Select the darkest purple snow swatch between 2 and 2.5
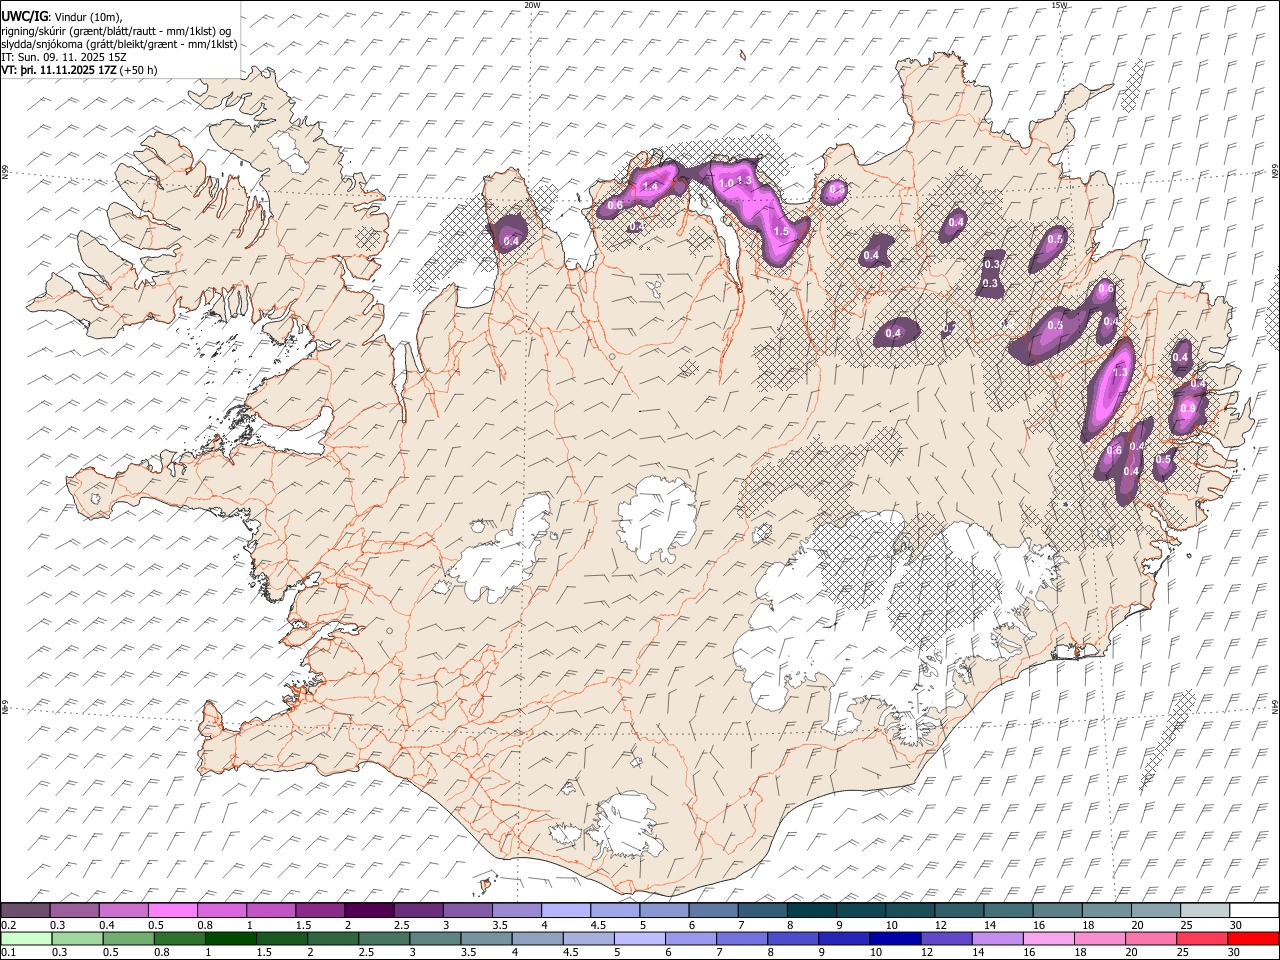 coord(368,911)
